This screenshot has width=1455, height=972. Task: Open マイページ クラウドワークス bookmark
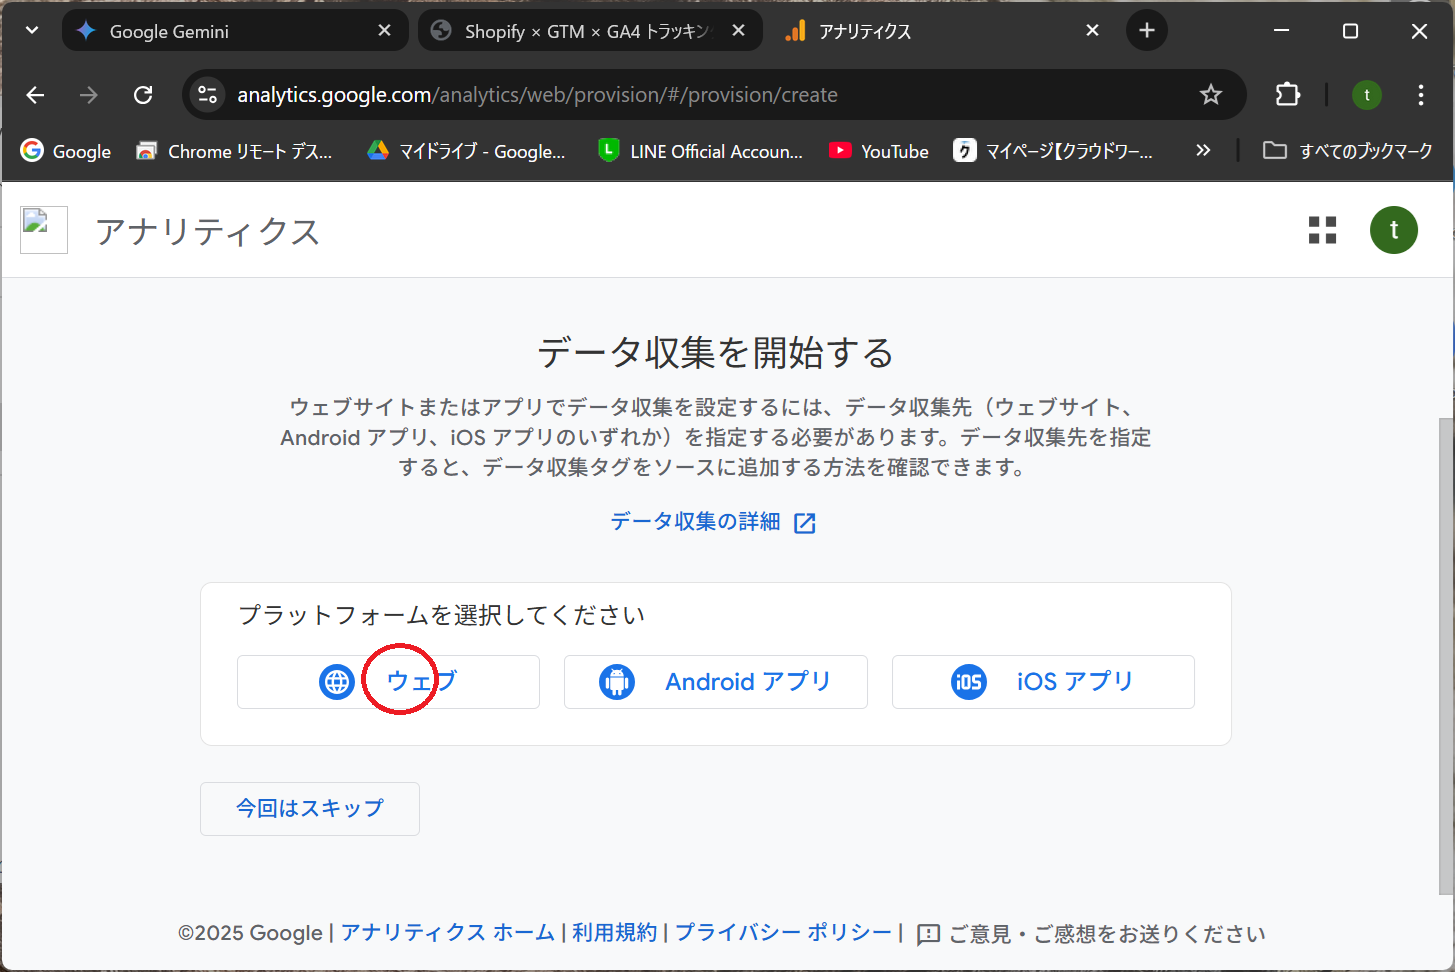(x=1053, y=151)
